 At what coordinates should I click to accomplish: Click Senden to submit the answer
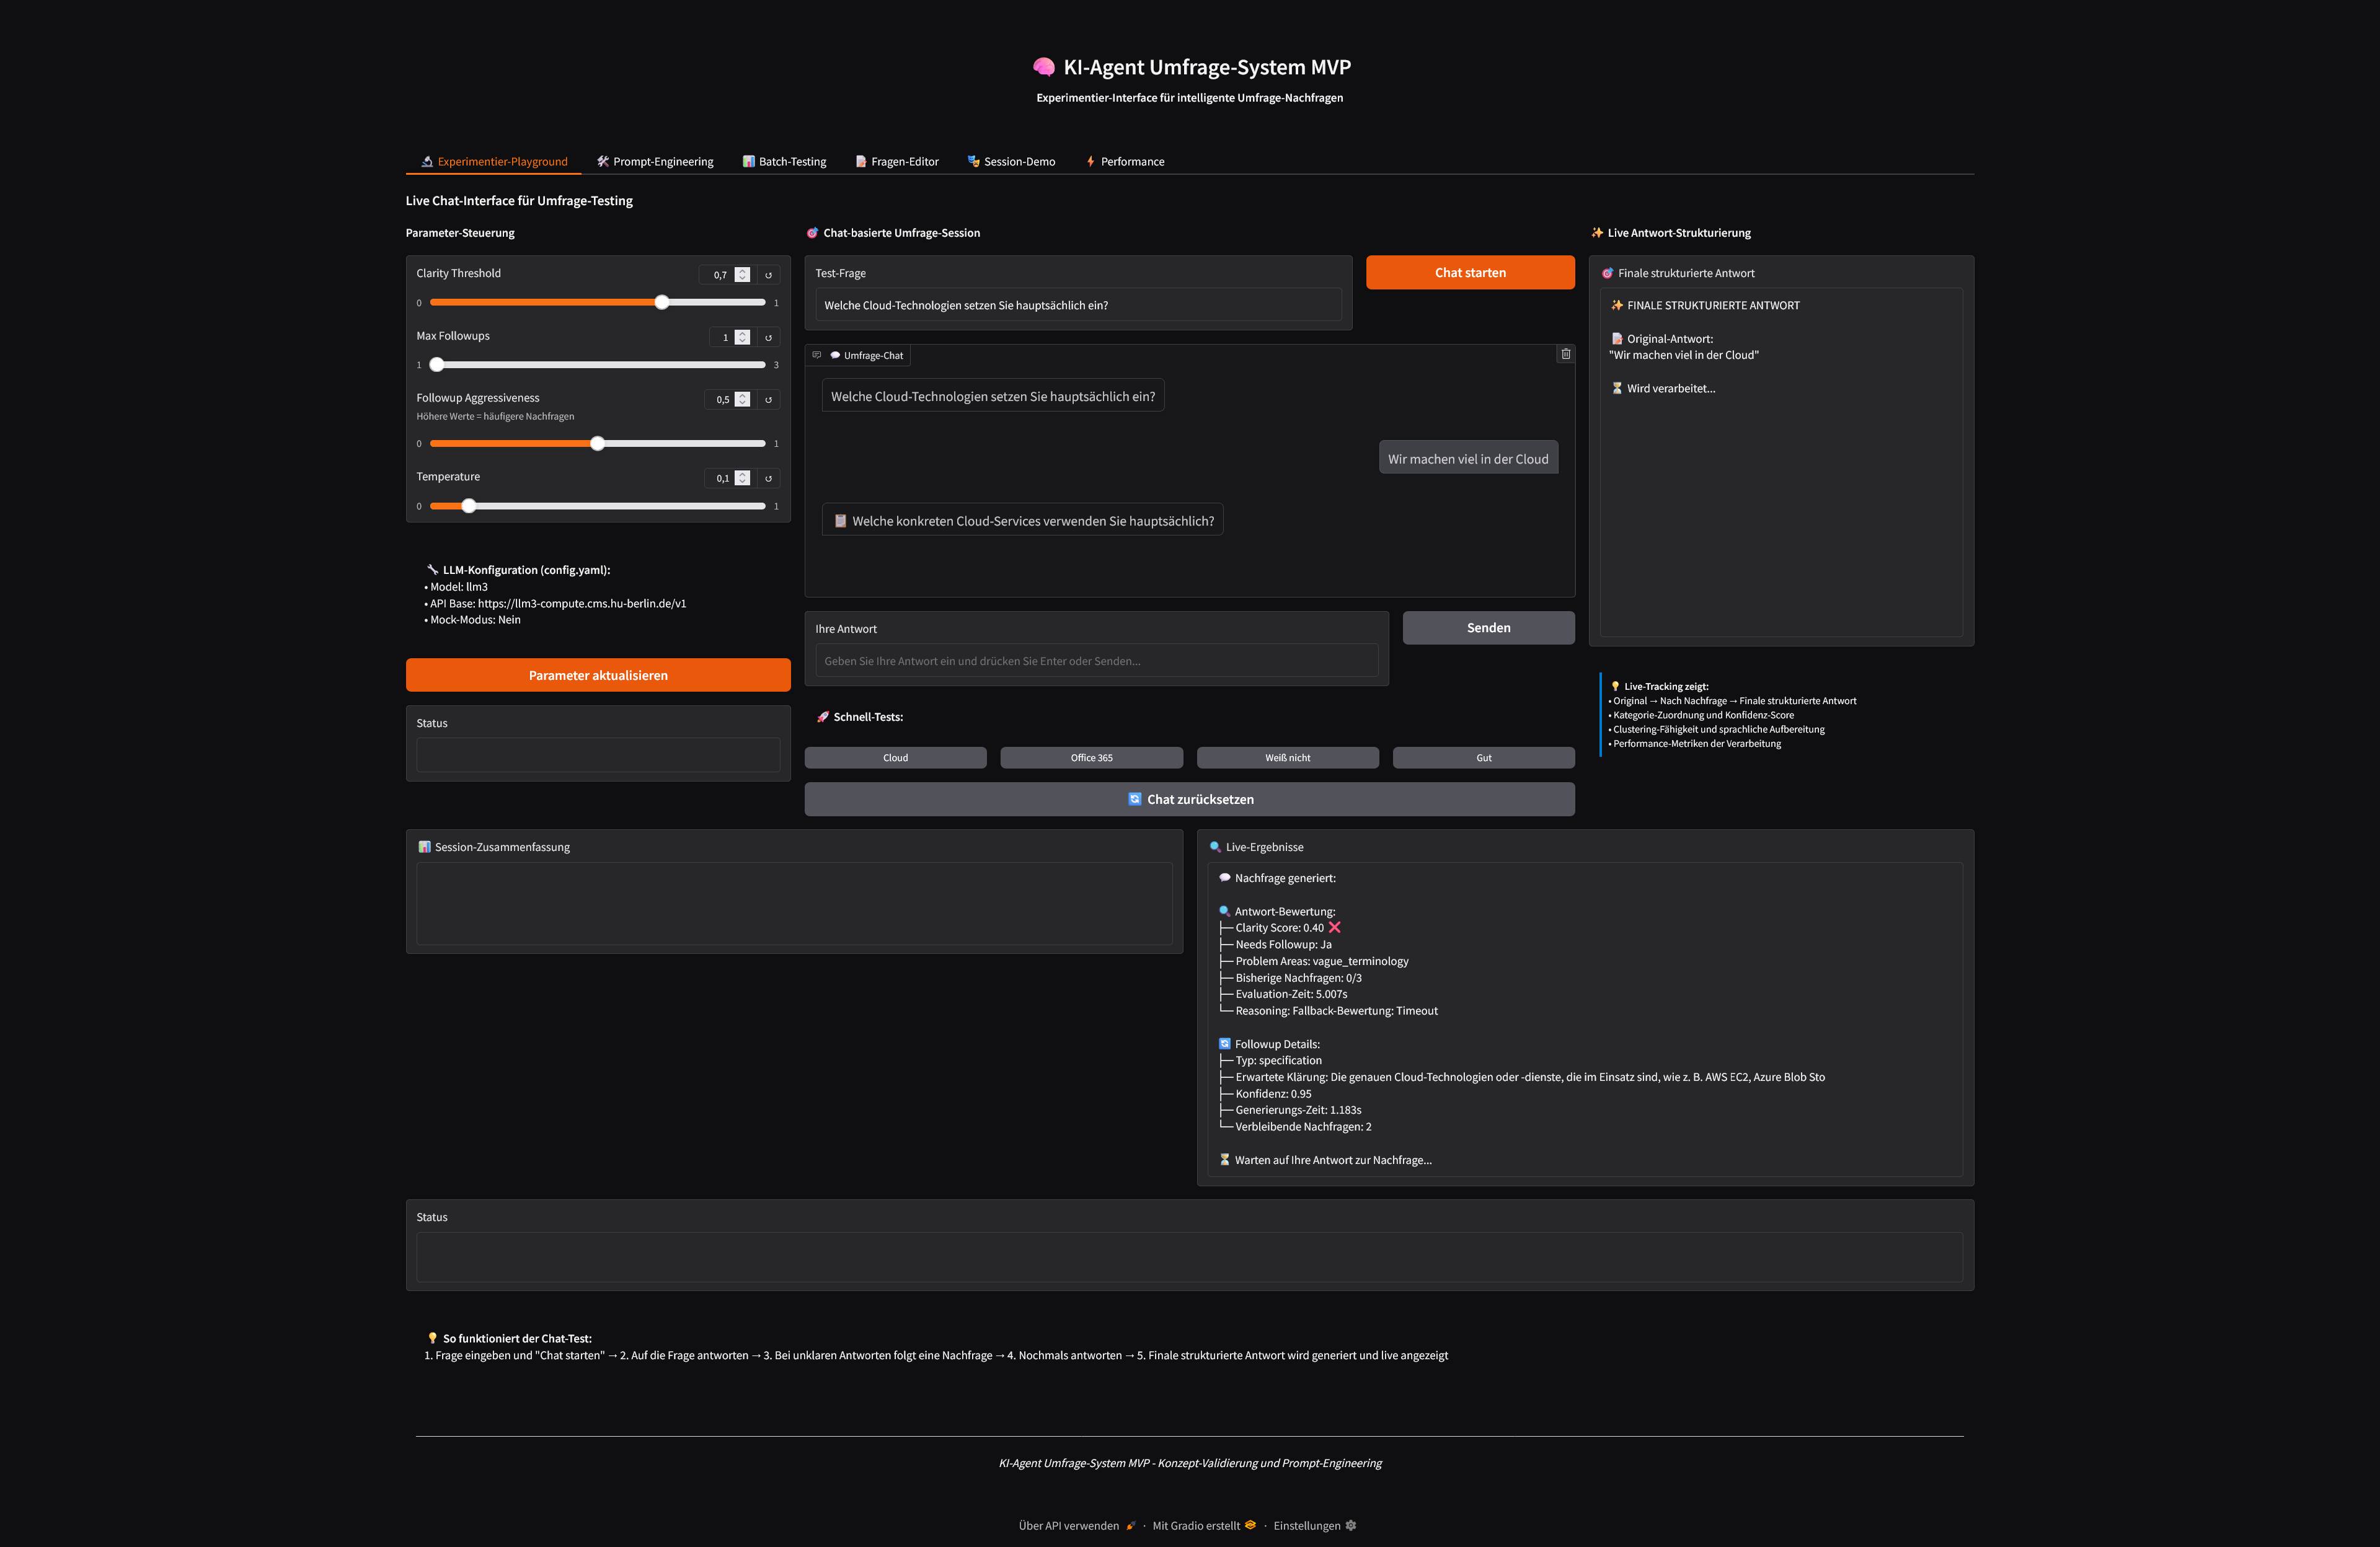point(1488,627)
